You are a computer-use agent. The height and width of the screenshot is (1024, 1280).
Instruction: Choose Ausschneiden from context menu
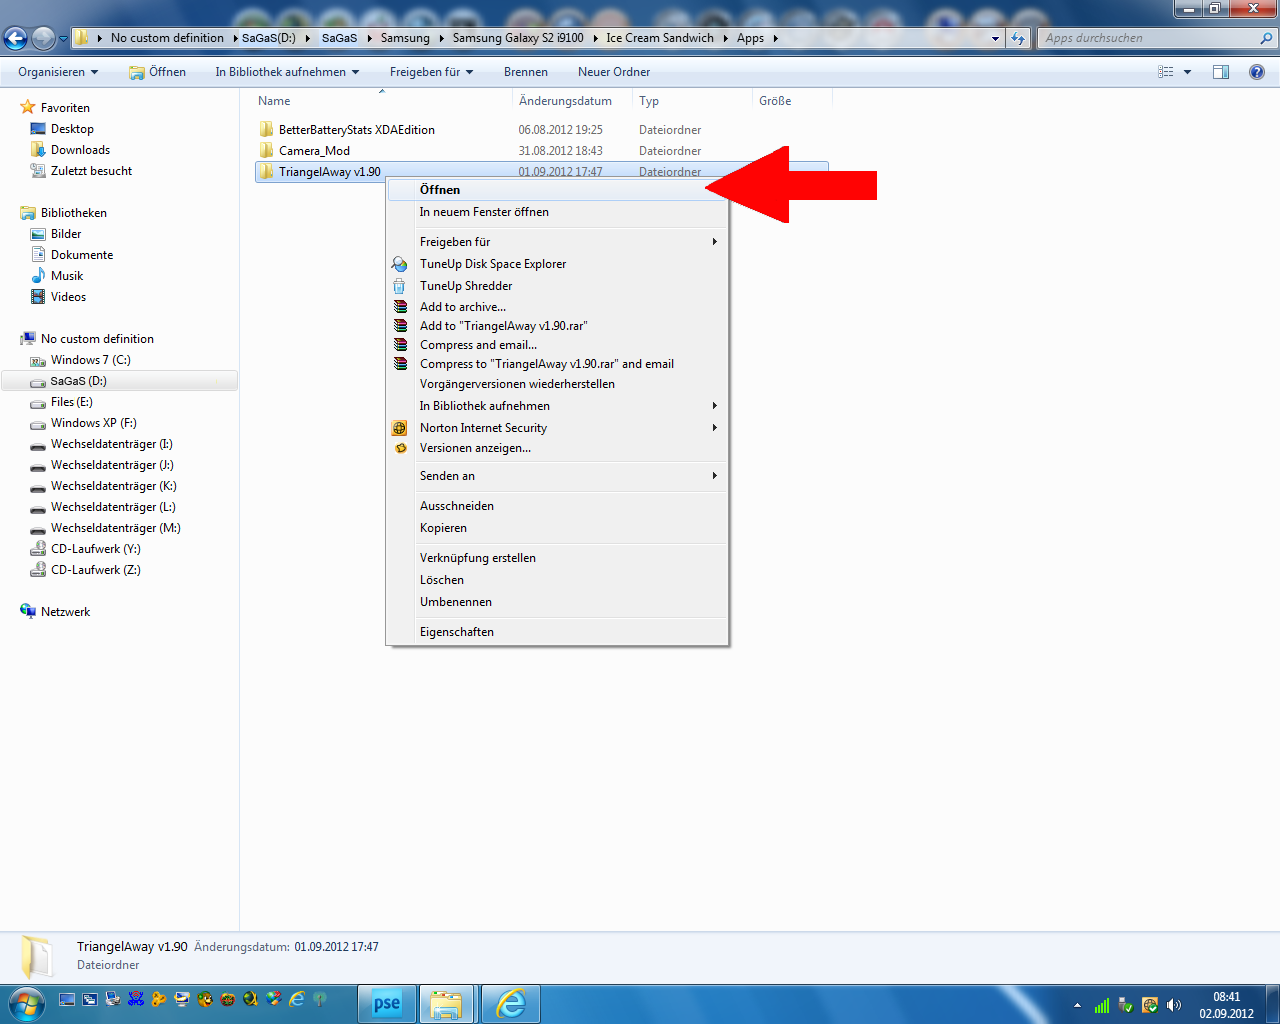click(x=557, y=506)
